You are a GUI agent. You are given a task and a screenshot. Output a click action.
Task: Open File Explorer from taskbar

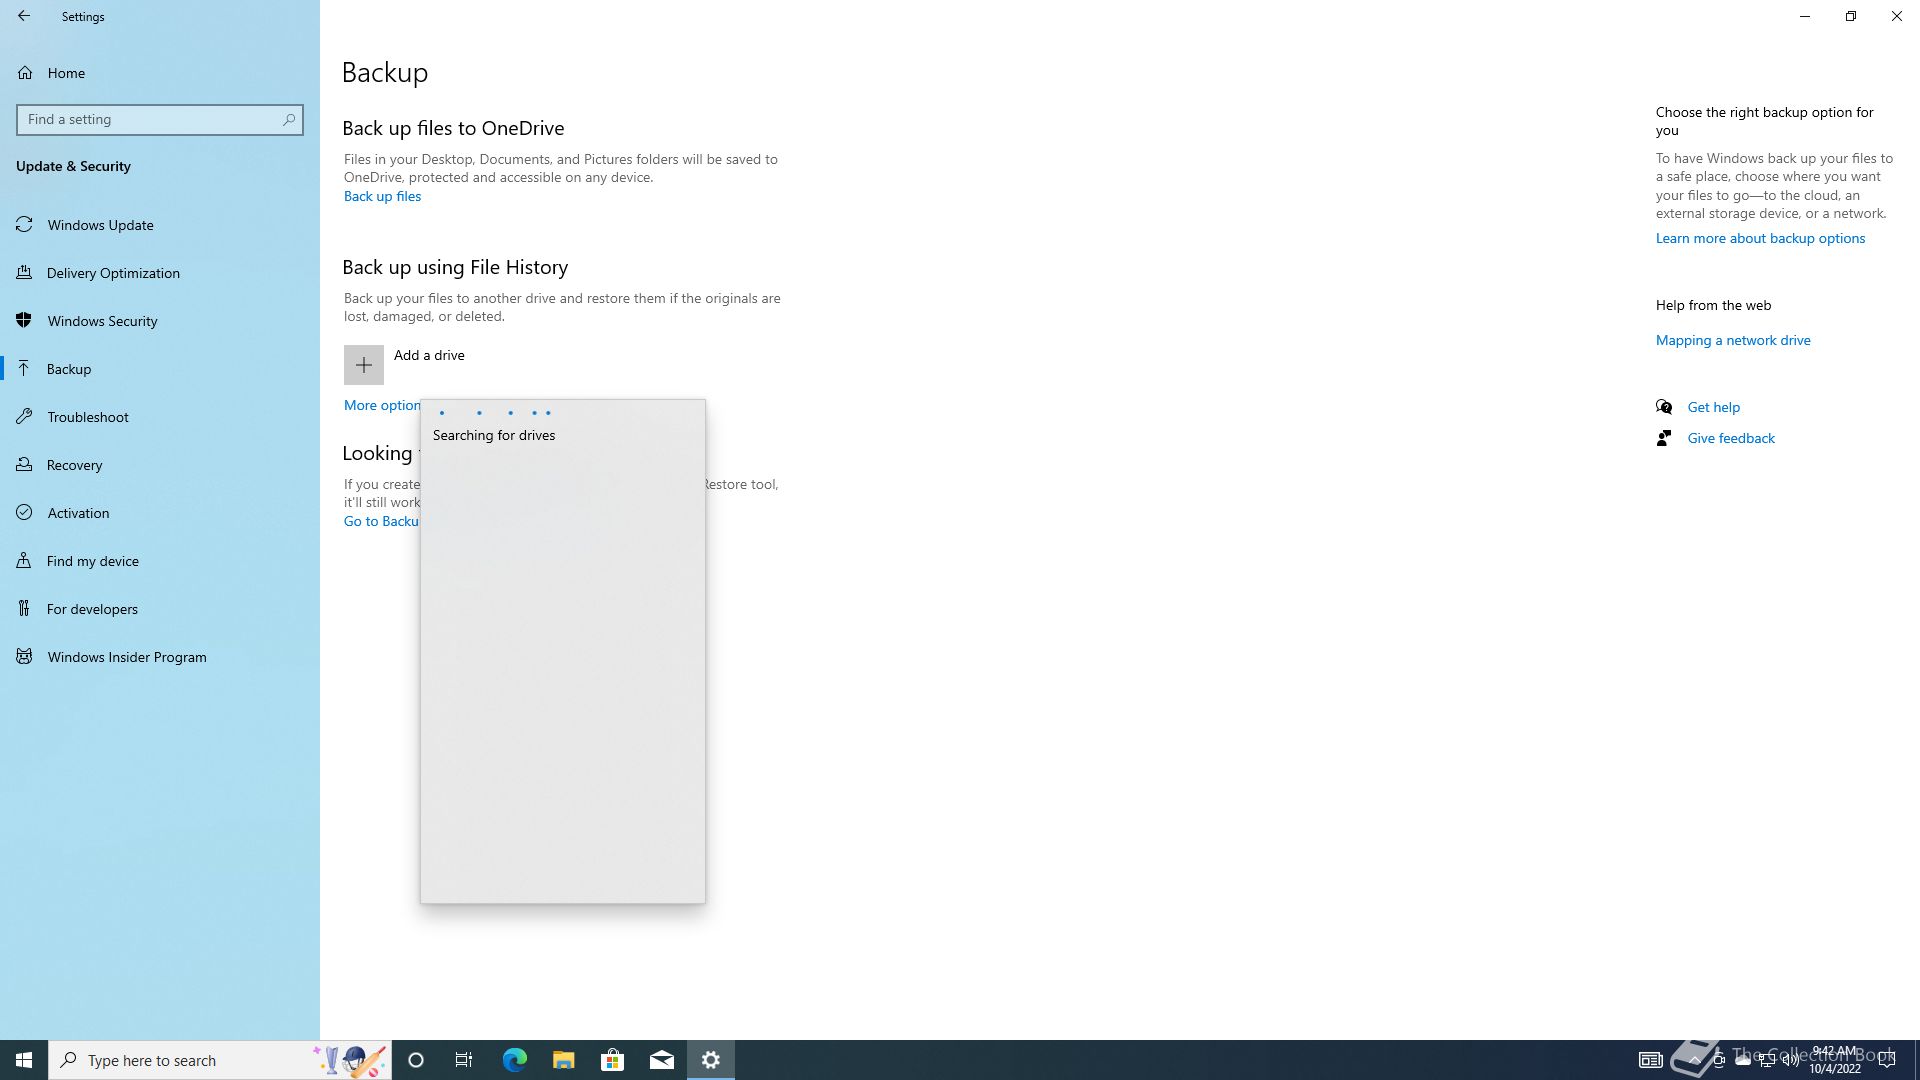pos(563,1060)
